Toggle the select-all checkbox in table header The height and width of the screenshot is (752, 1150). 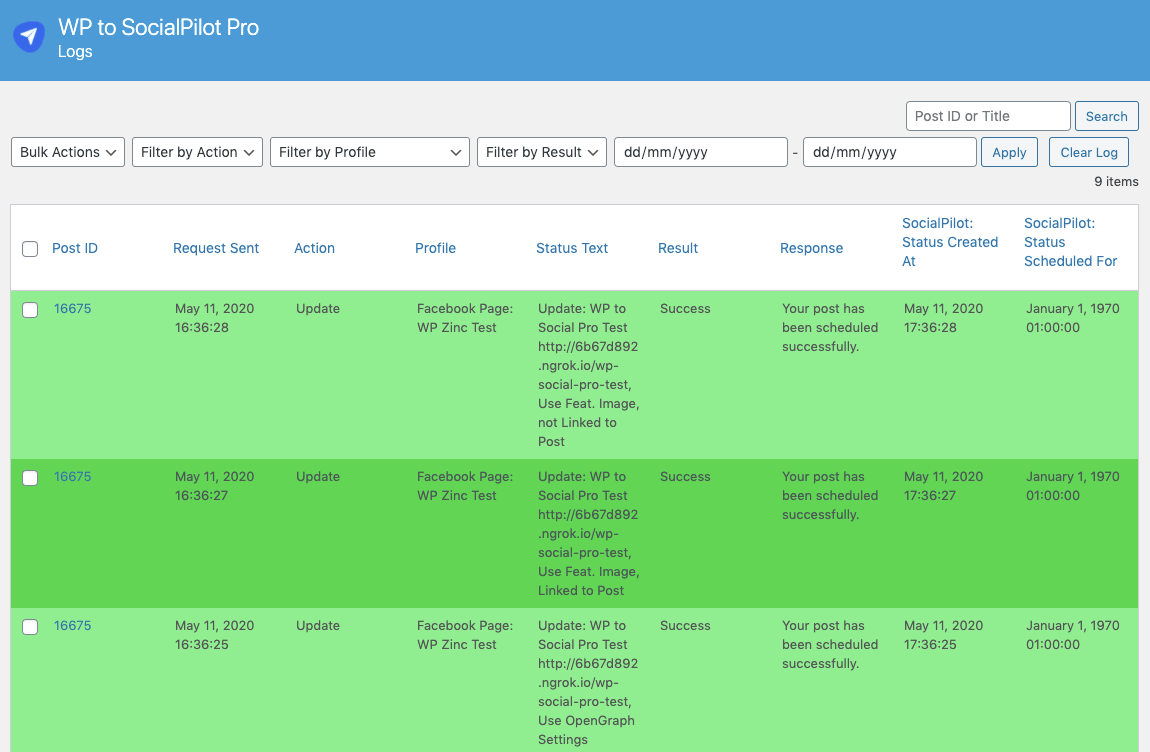(x=30, y=249)
